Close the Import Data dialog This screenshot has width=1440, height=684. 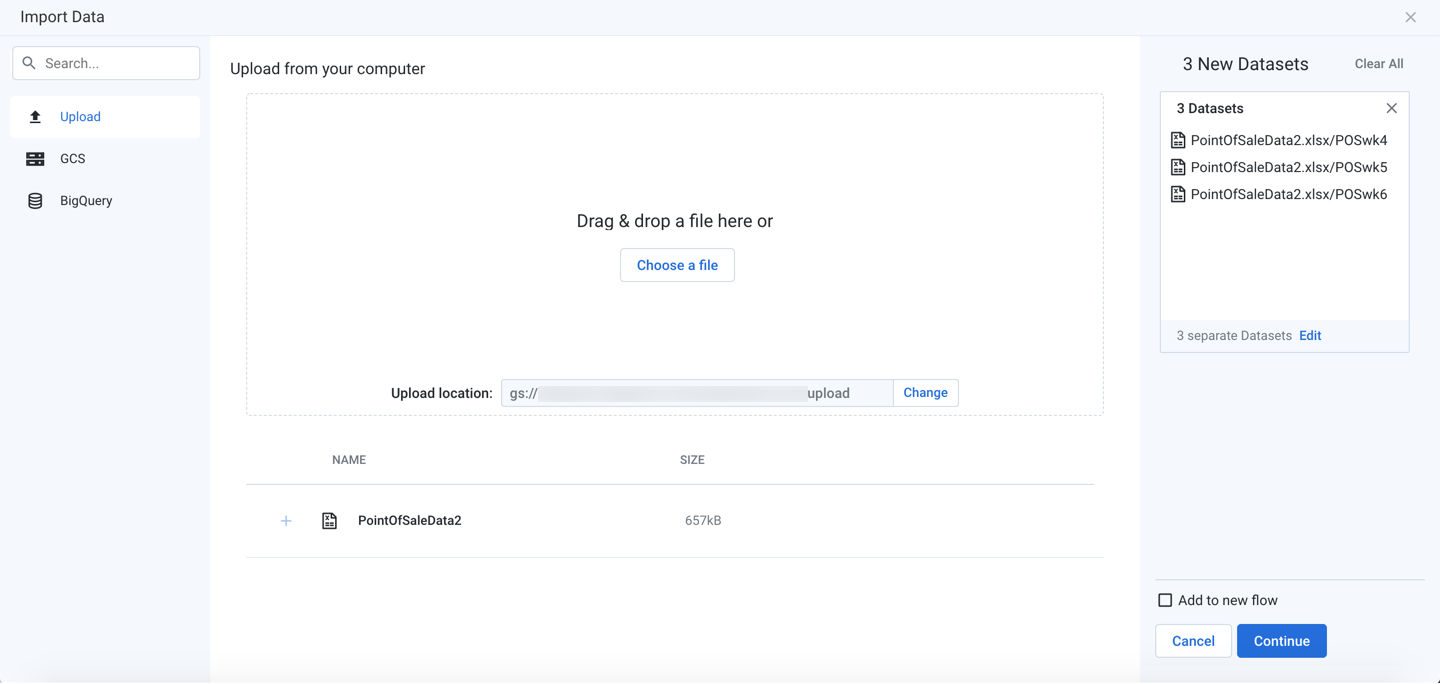point(1410,17)
